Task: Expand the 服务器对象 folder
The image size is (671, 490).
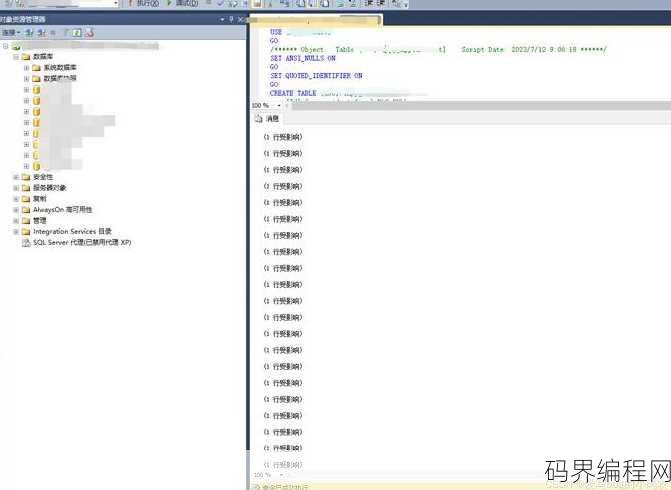Action: click(x=16, y=188)
